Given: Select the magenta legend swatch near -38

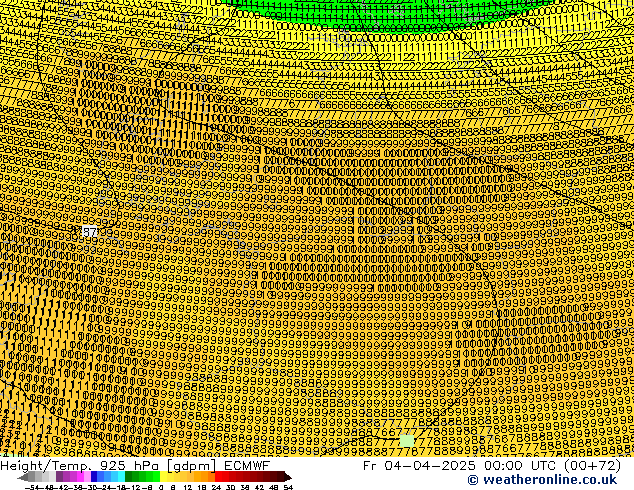Looking at the screenshot, I should 80,476.
